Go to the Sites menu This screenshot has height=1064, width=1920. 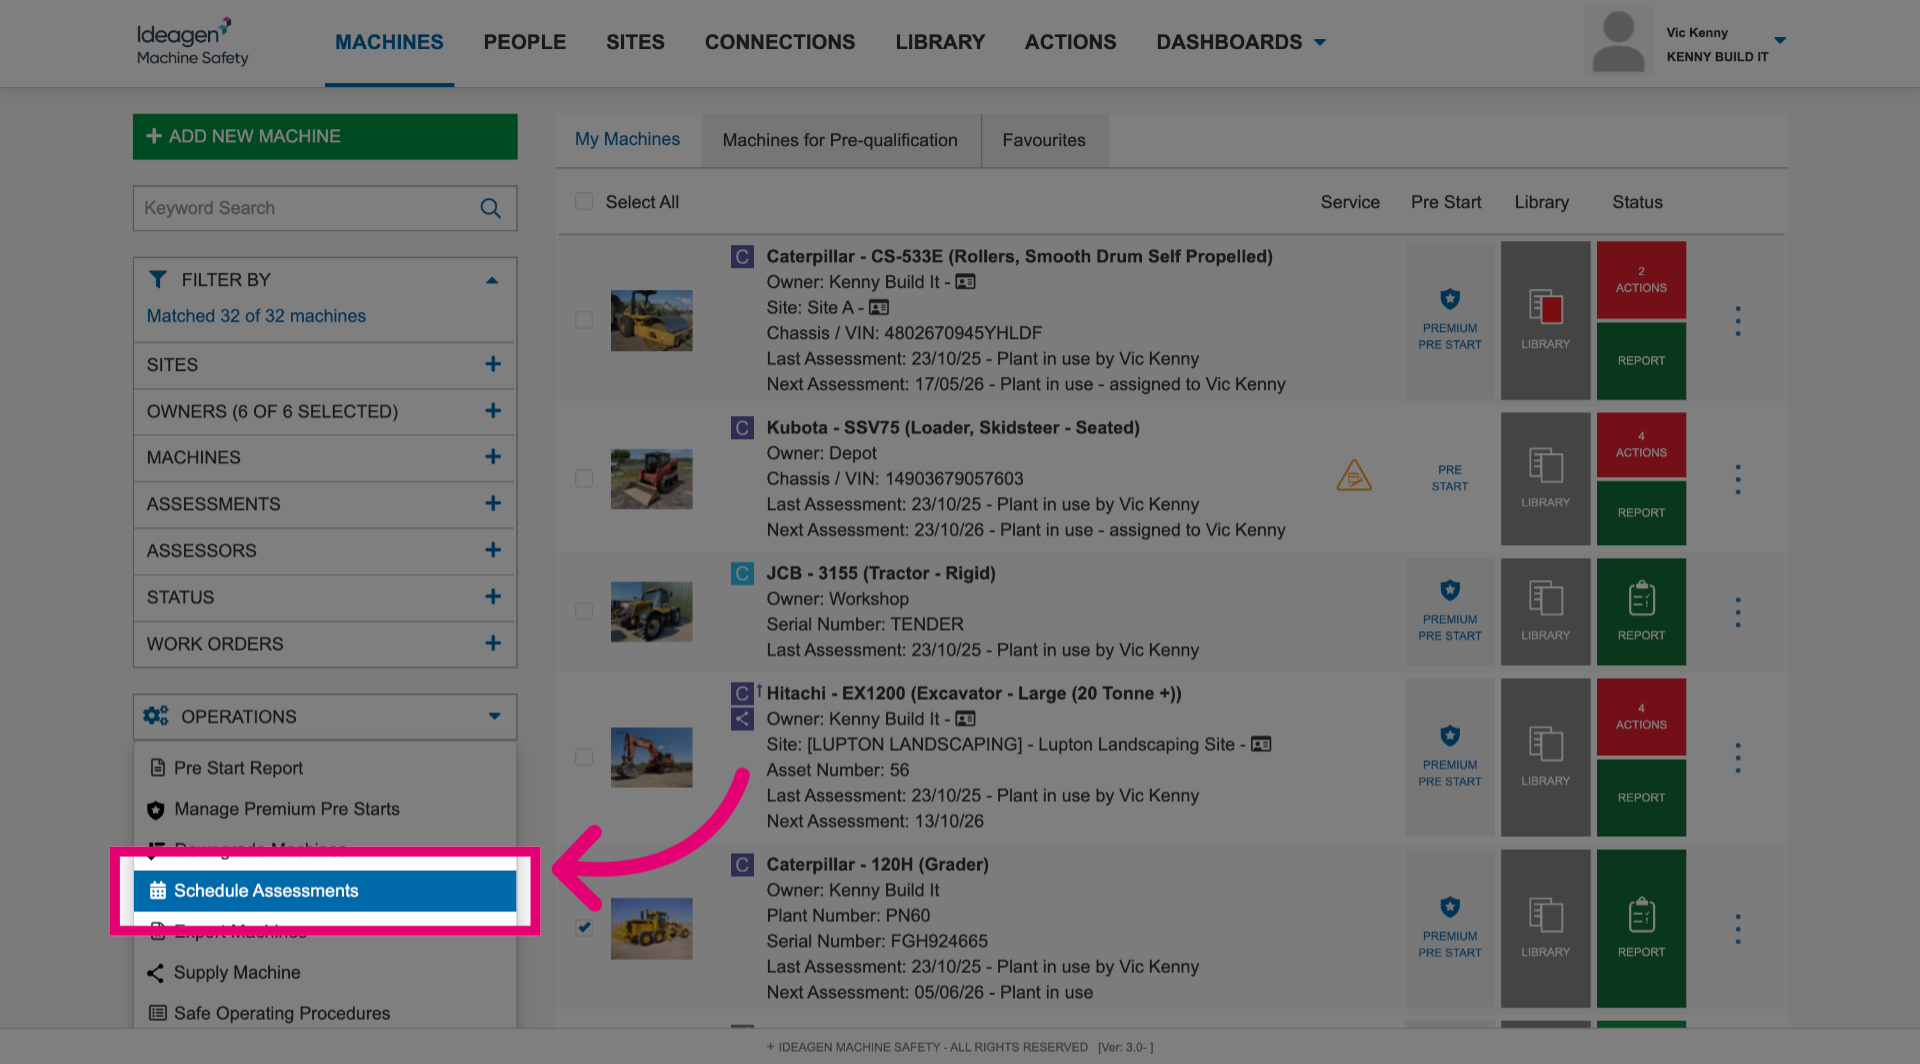click(x=635, y=42)
